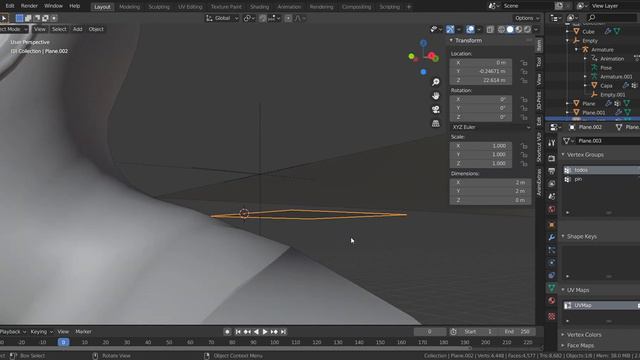Open the Object Data mesh tab icon
Image resolution: width=640 pixels, height=360 pixels.
click(552, 288)
